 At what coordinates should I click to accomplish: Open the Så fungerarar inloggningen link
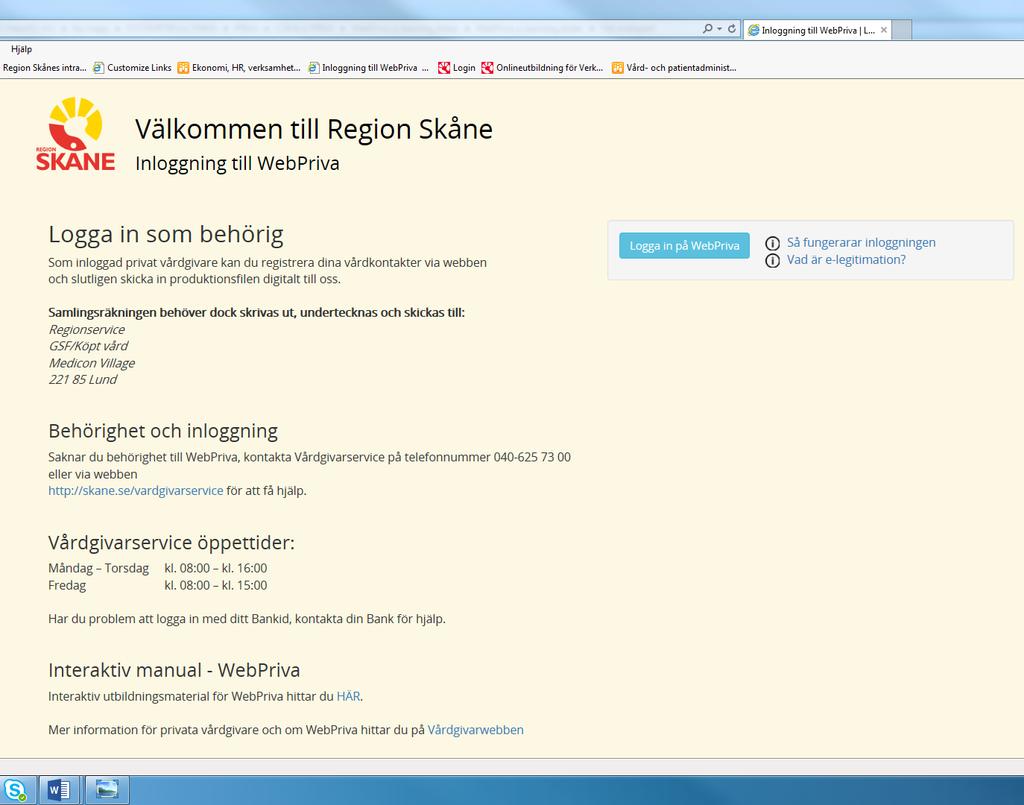pyautogui.click(x=861, y=242)
